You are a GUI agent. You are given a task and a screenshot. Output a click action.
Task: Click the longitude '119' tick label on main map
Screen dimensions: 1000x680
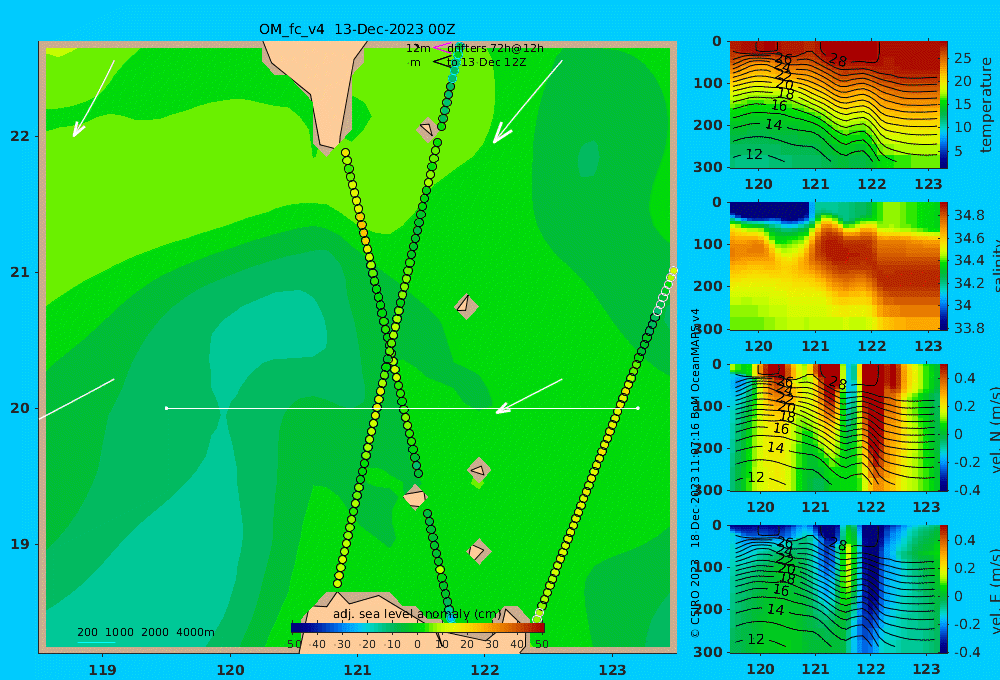pyautogui.click(x=102, y=670)
